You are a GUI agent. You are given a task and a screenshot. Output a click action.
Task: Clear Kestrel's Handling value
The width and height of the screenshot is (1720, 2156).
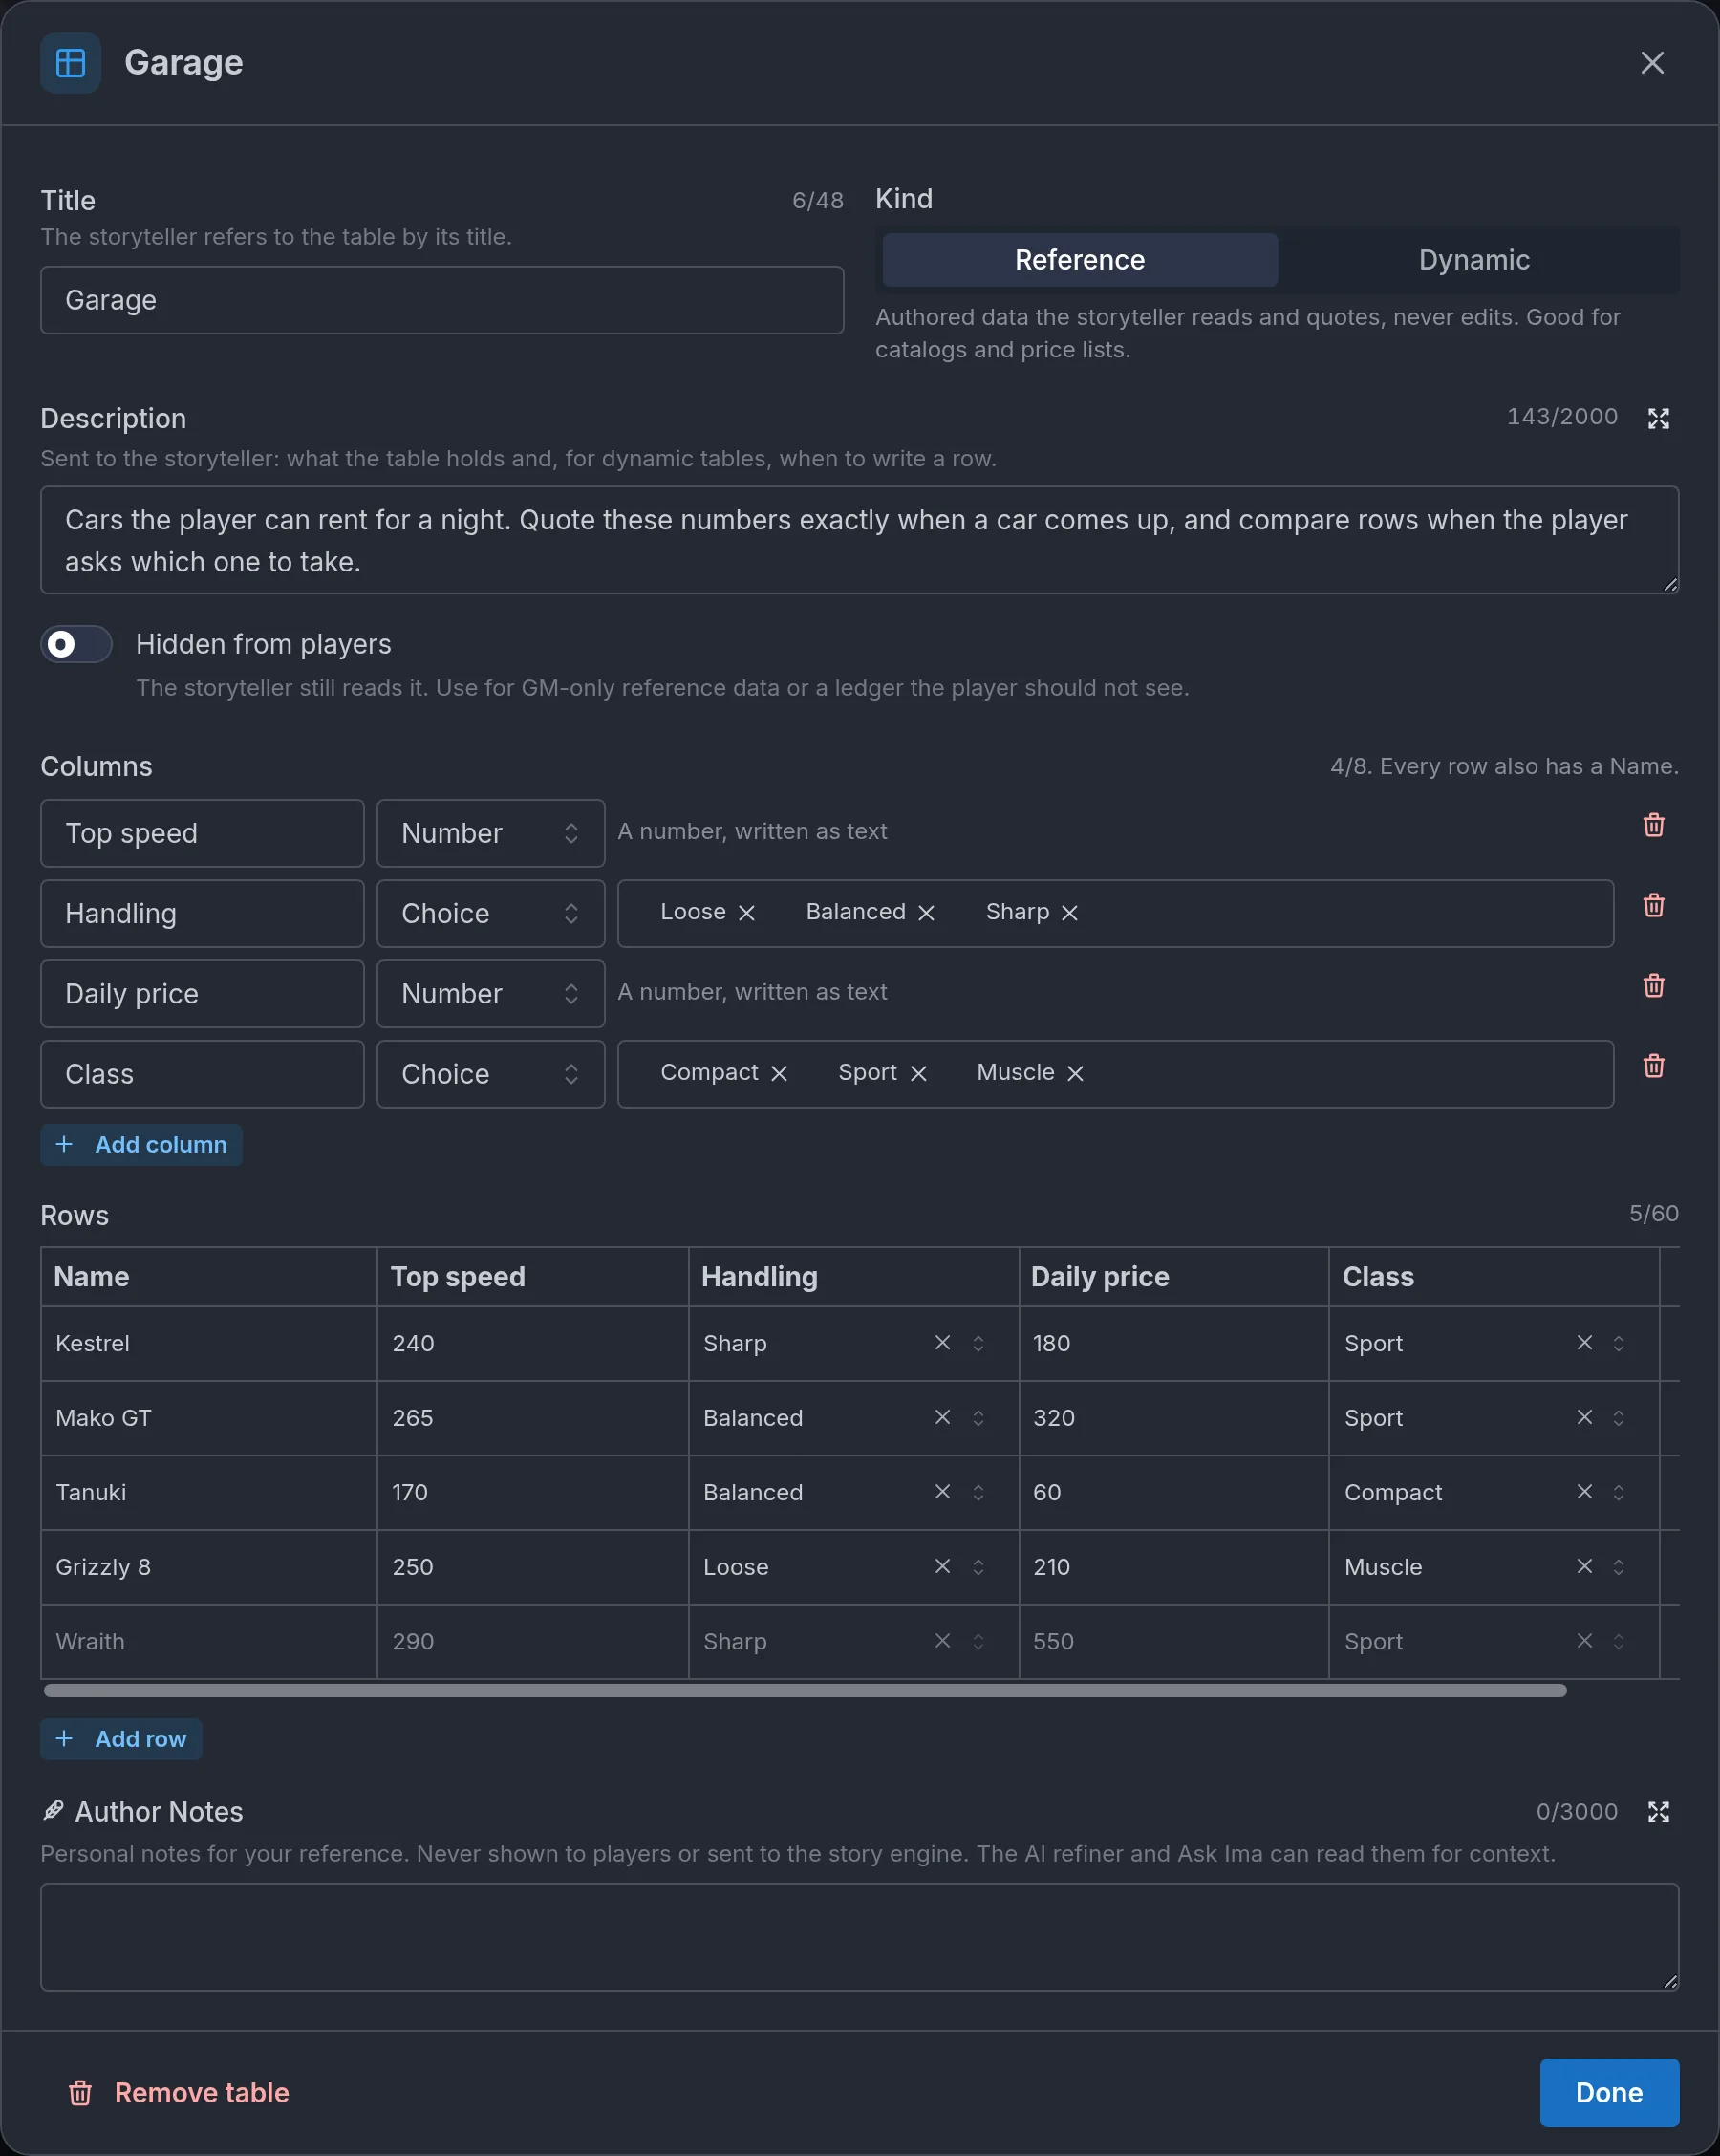coord(942,1342)
